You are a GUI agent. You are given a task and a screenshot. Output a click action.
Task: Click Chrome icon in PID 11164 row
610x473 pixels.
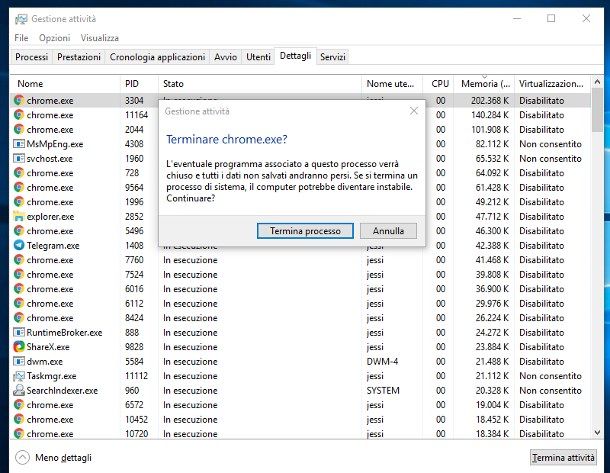tap(19, 115)
